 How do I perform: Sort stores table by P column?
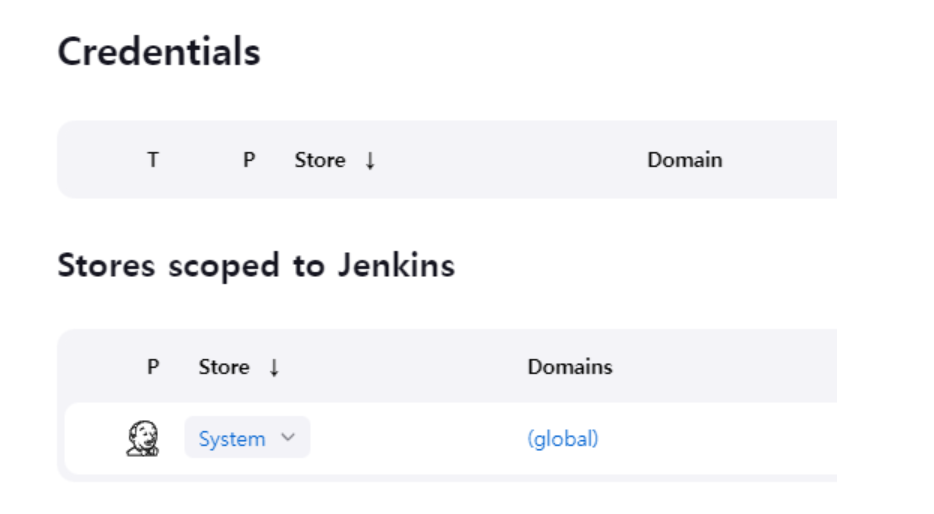[x=153, y=367]
